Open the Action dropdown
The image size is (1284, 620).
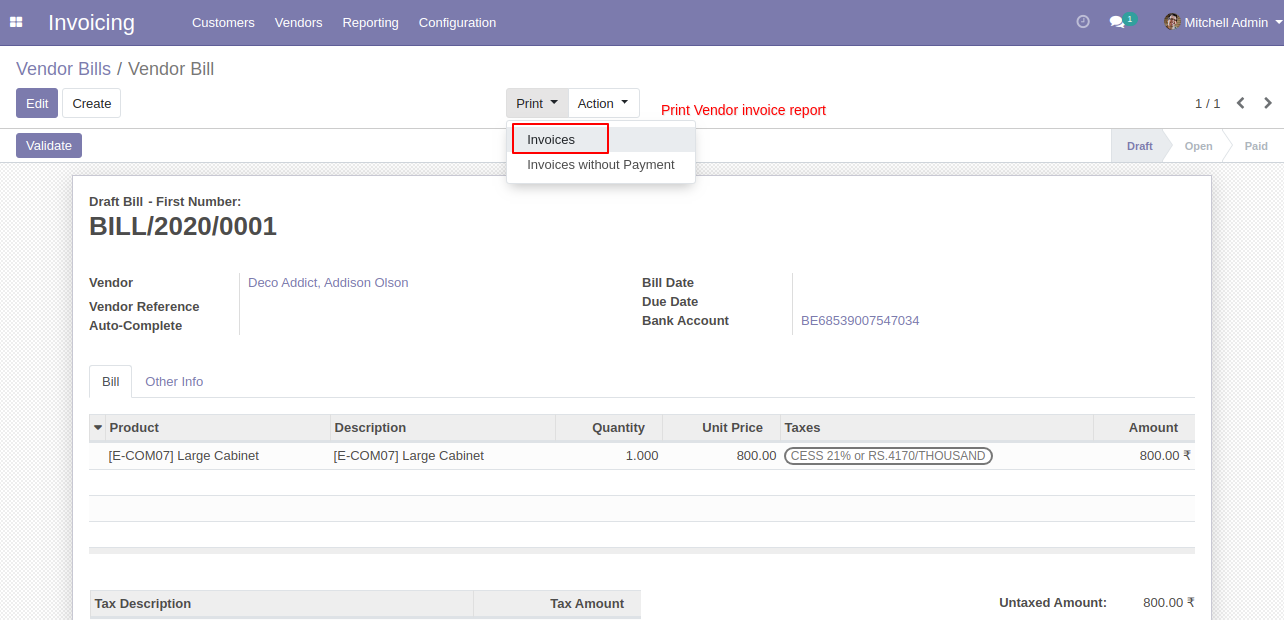[603, 103]
